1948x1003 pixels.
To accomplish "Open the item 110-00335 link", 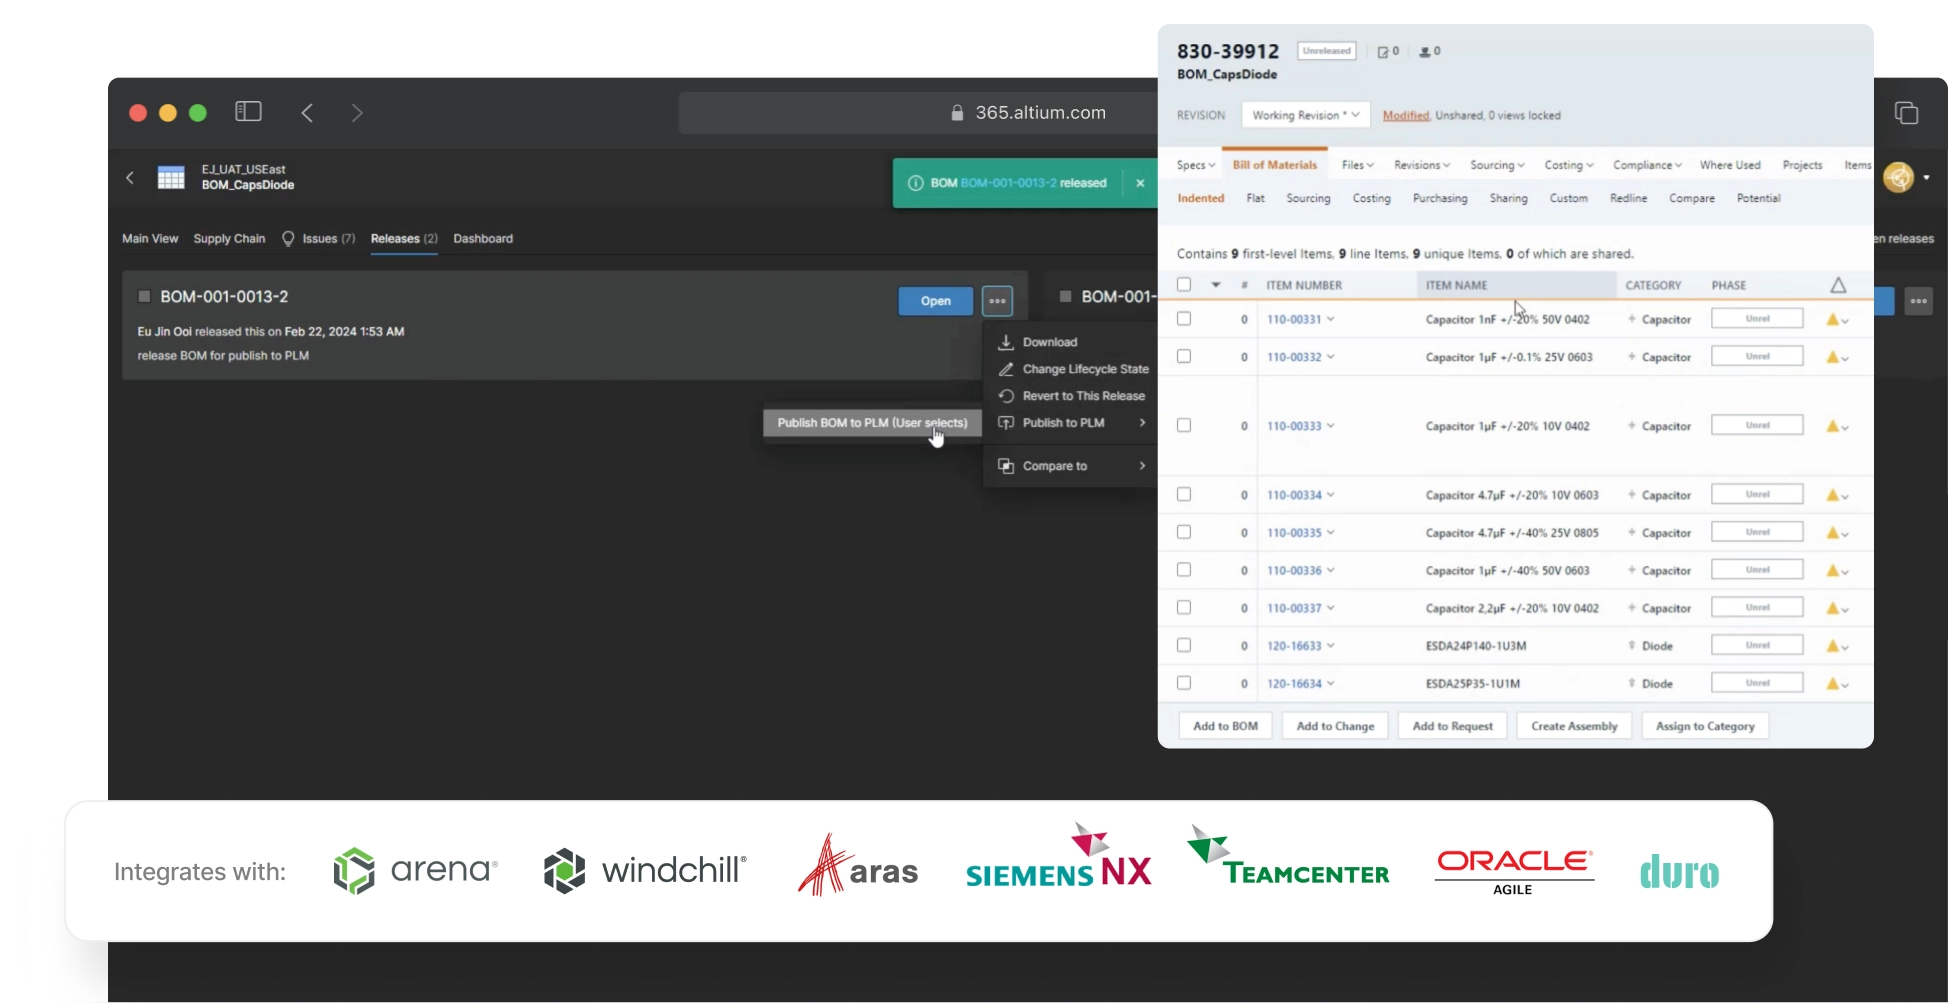I will pyautogui.click(x=1294, y=533).
